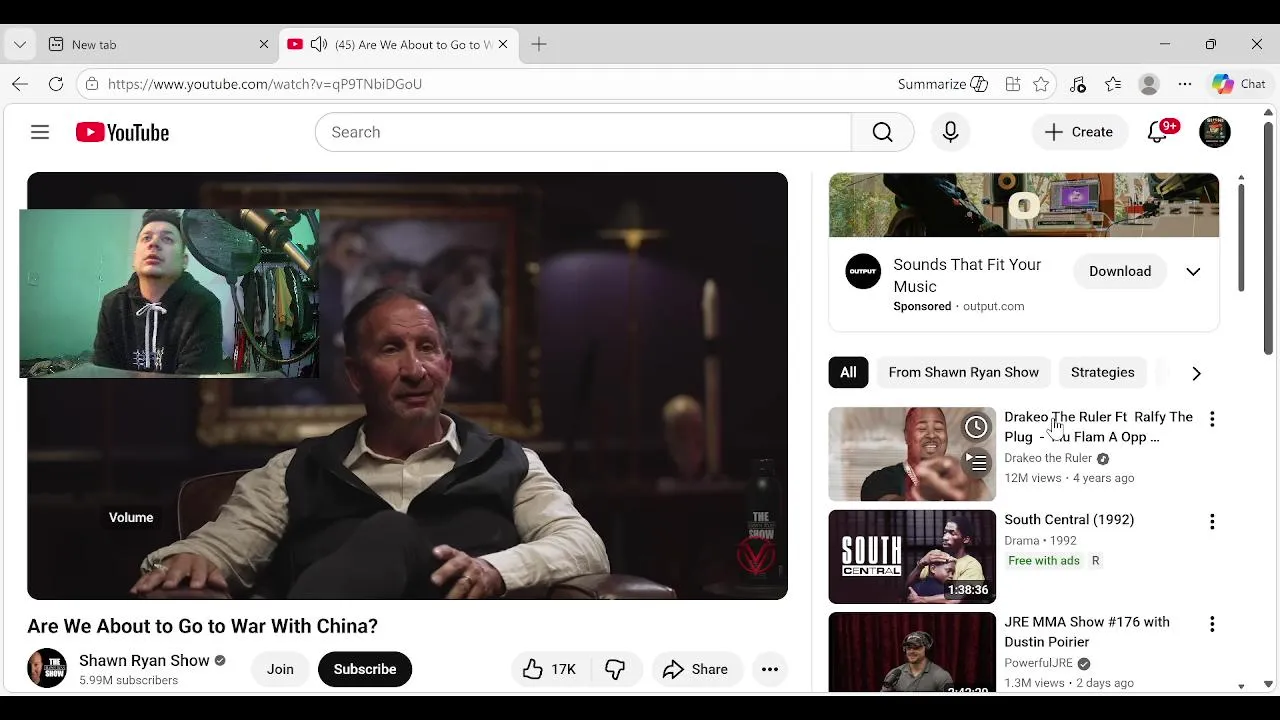
Task: Close the New tab tab
Action: click(x=264, y=44)
